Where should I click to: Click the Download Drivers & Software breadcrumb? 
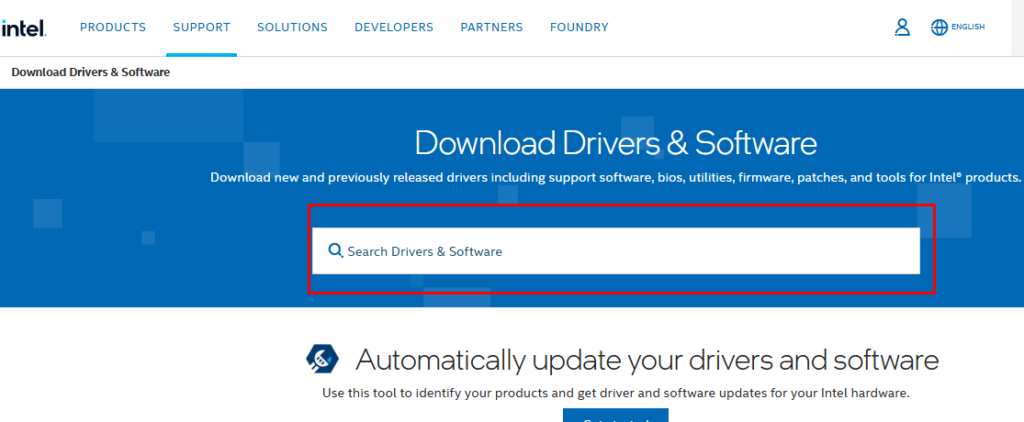pyautogui.click(x=90, y=72)
